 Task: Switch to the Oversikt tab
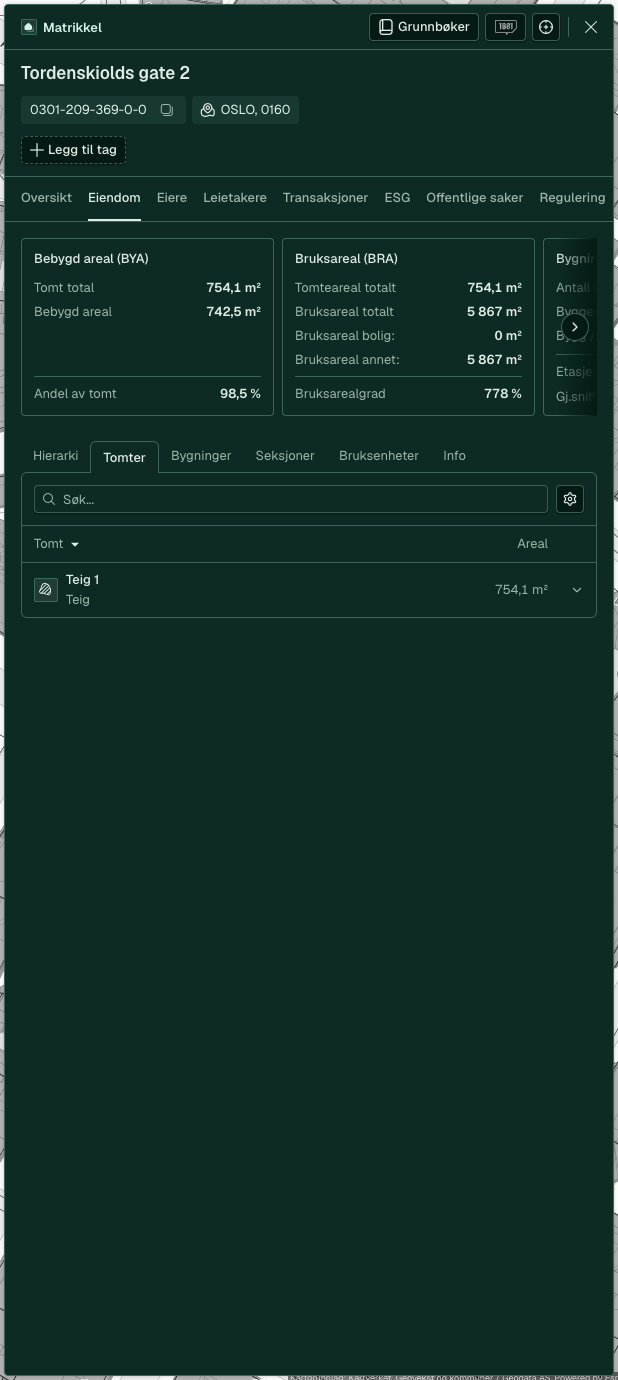pos(46,198)
